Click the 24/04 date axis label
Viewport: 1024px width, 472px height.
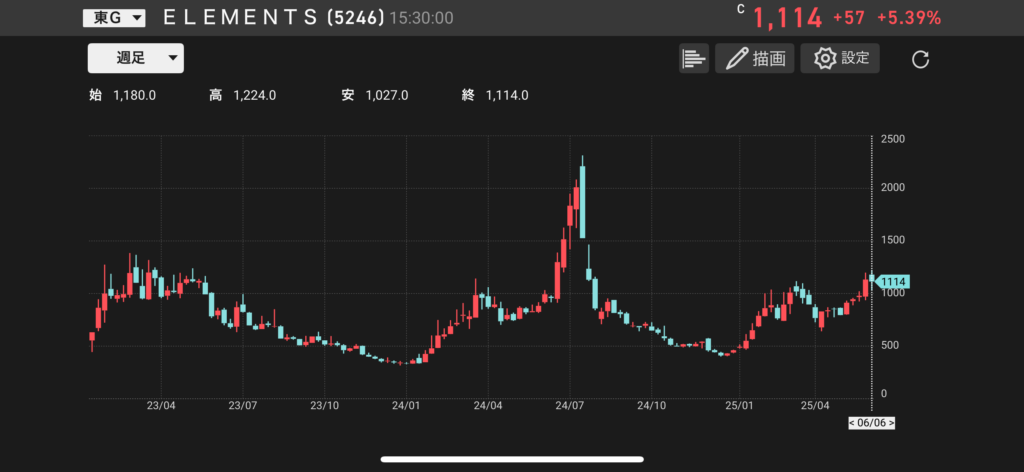pos(488,405)
